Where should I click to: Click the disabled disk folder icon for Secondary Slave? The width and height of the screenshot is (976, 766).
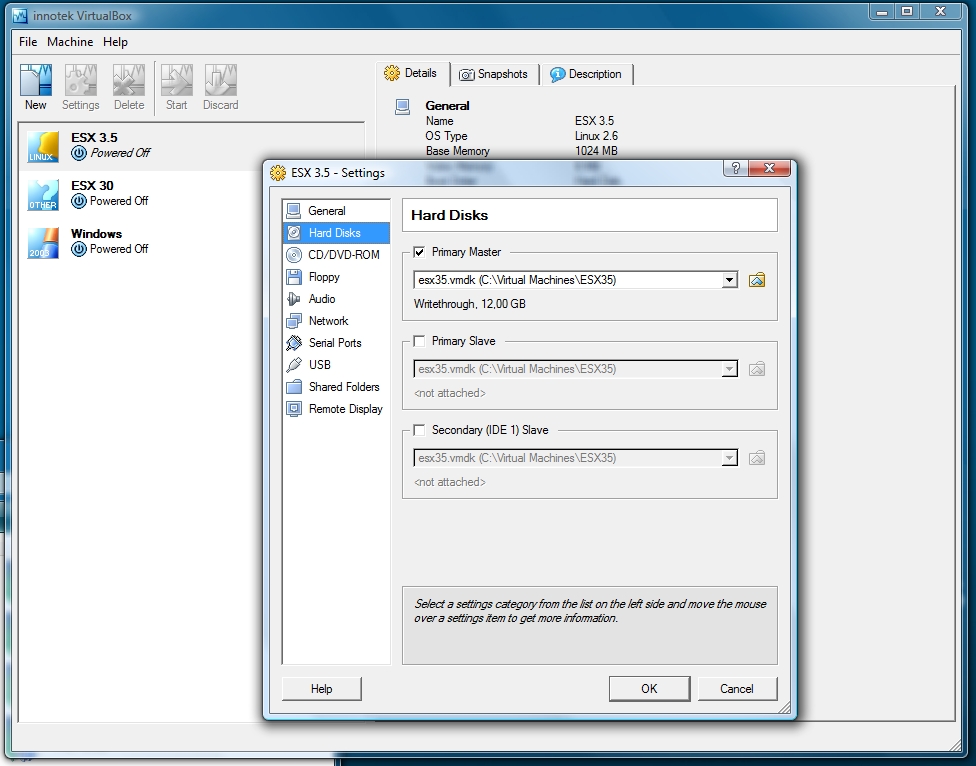757,458
